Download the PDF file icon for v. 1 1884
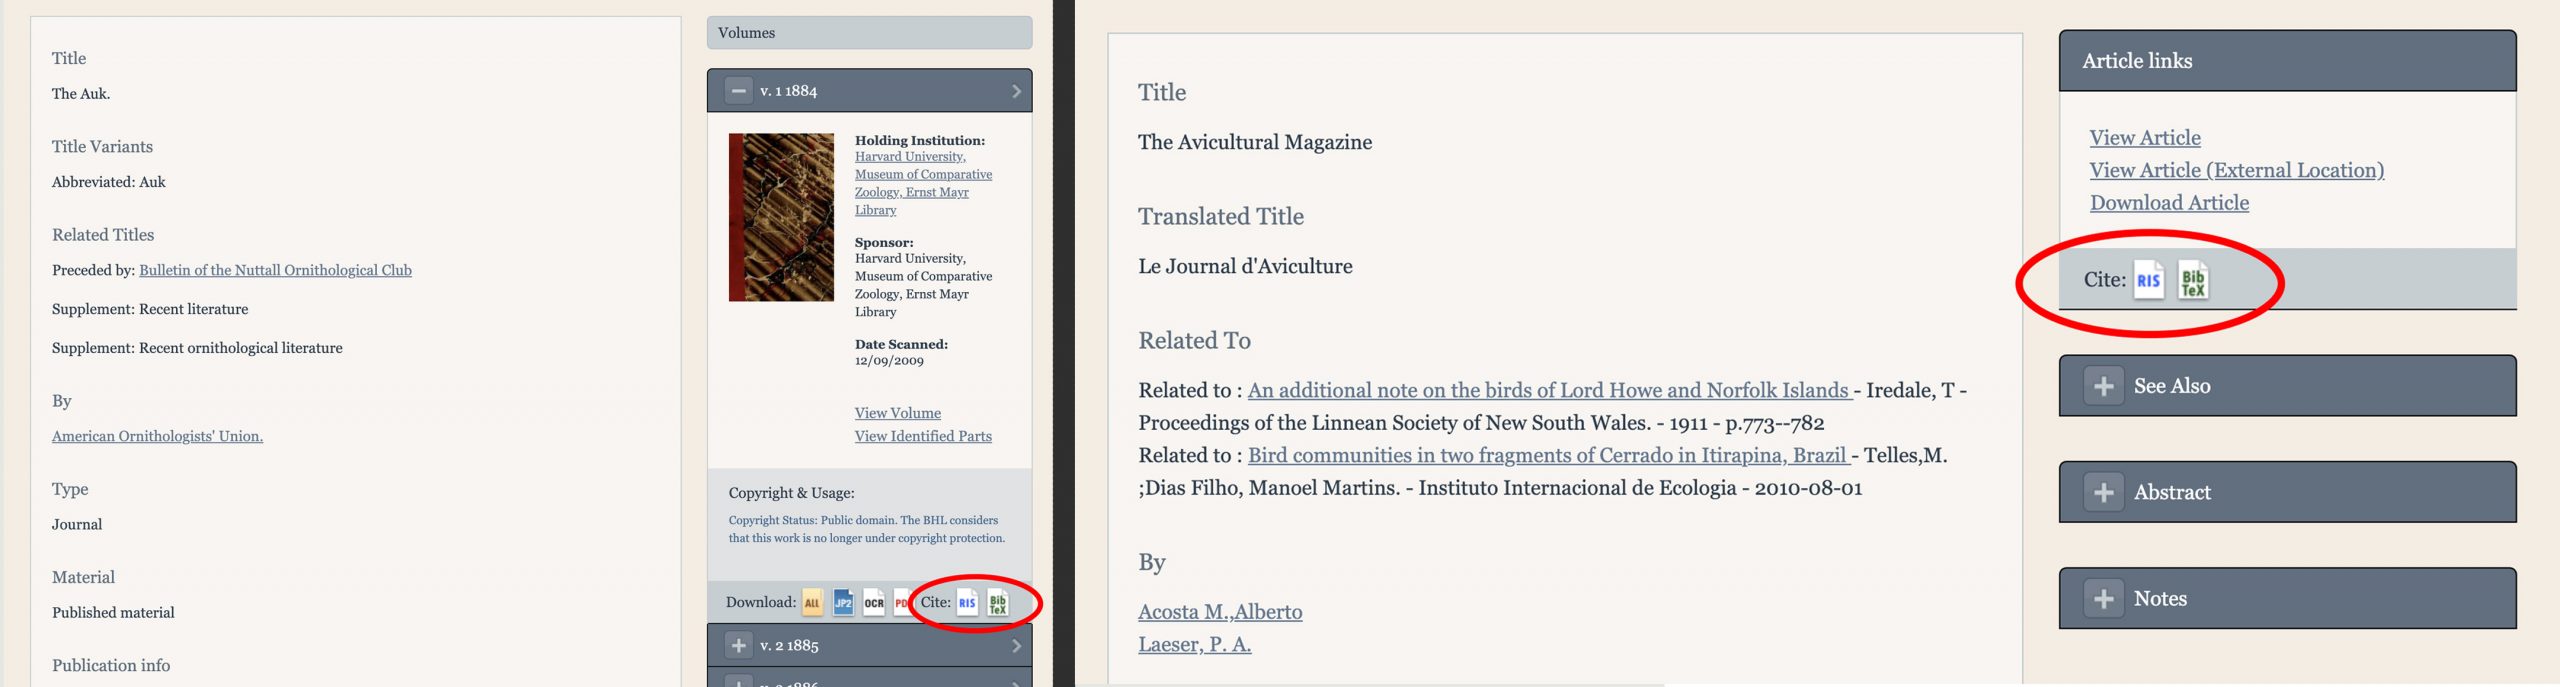 click(x=902, y=602)
